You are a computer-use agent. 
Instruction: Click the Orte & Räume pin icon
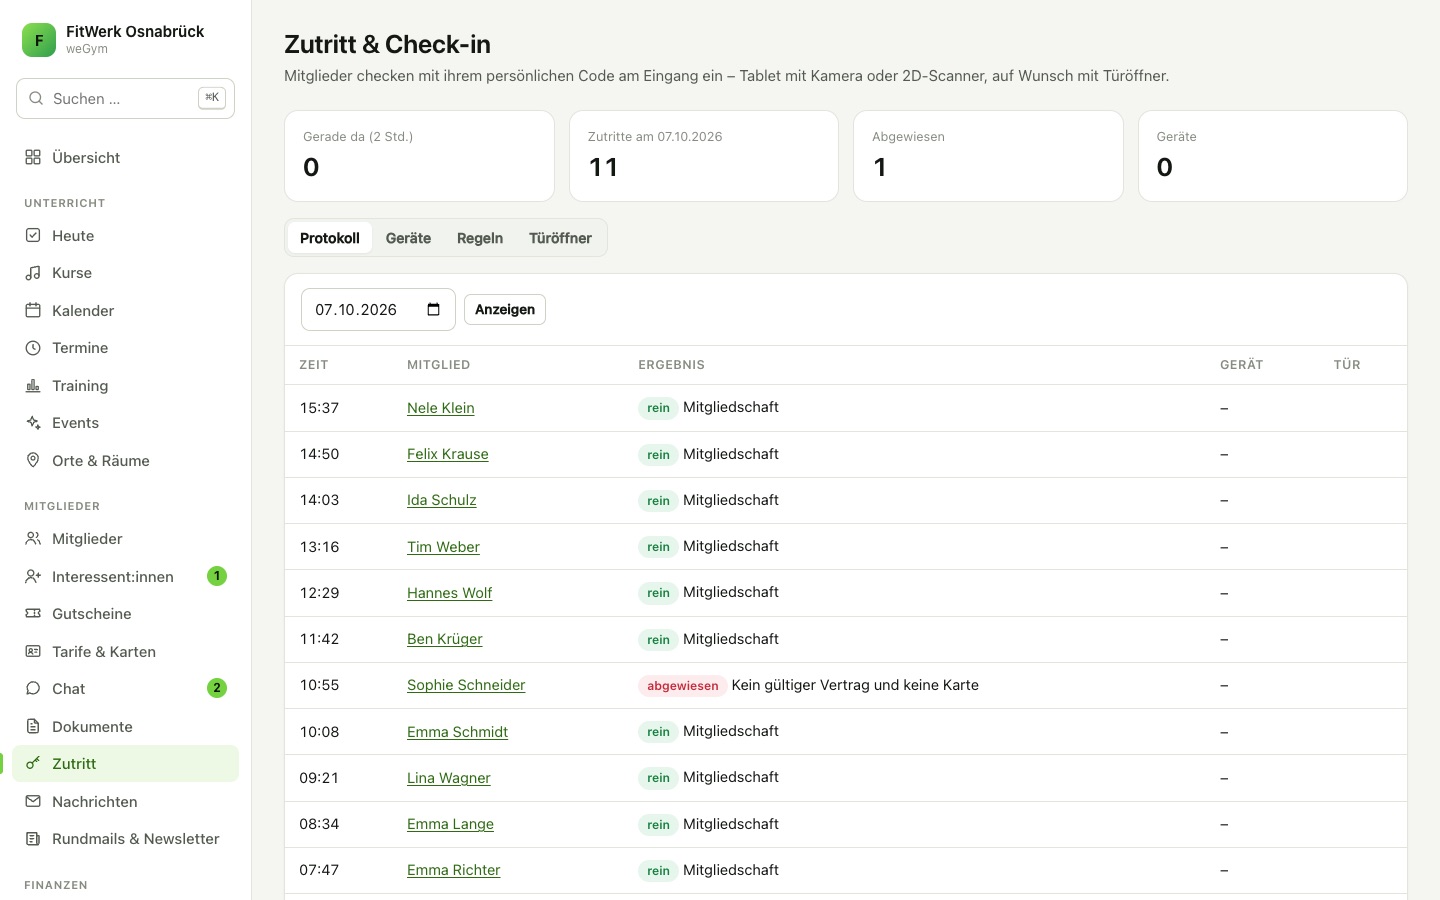click(x=33, y=460)
